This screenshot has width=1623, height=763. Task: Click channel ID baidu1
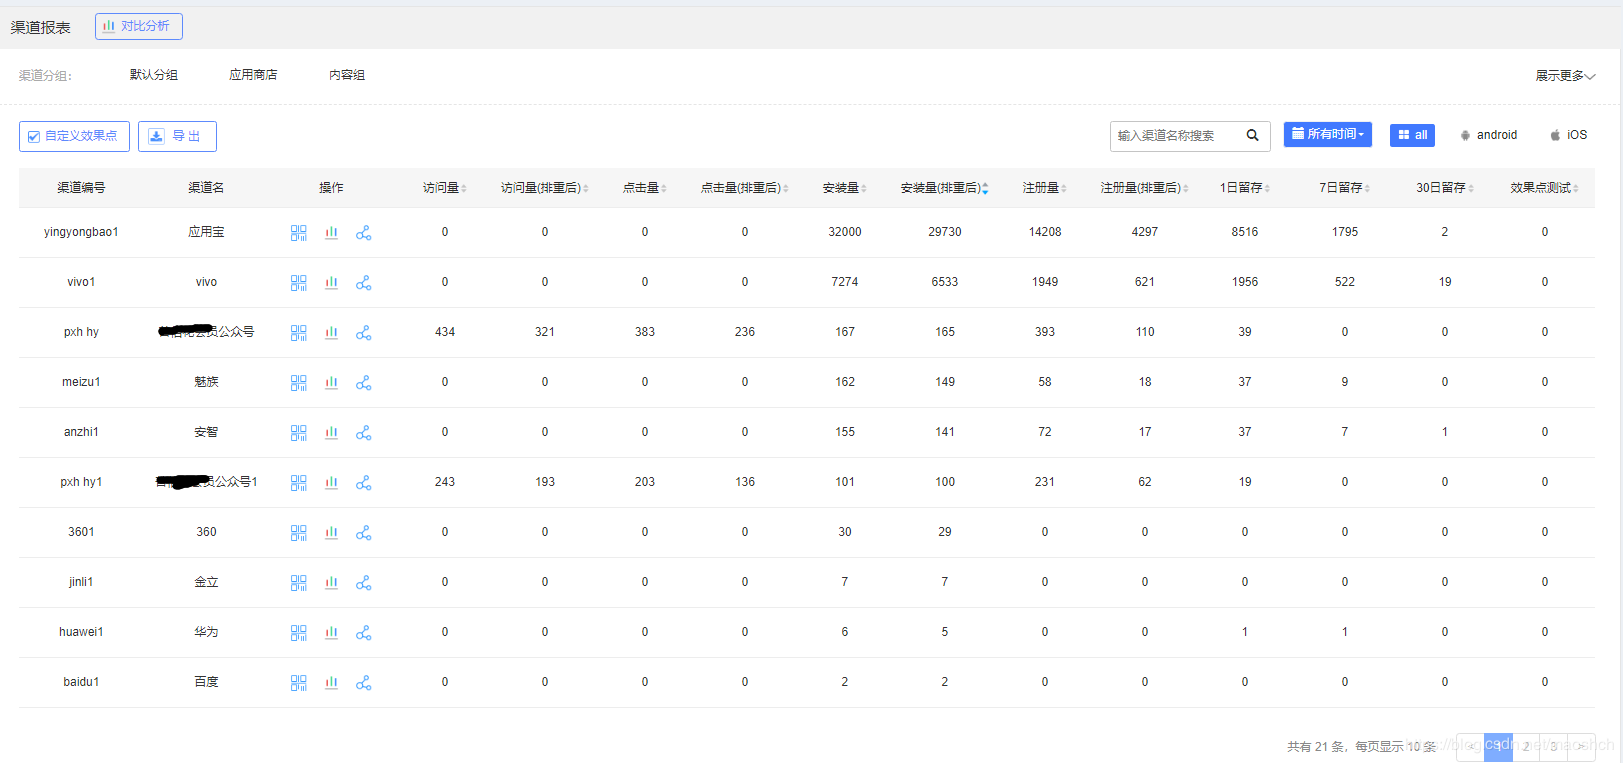(81, 682)
